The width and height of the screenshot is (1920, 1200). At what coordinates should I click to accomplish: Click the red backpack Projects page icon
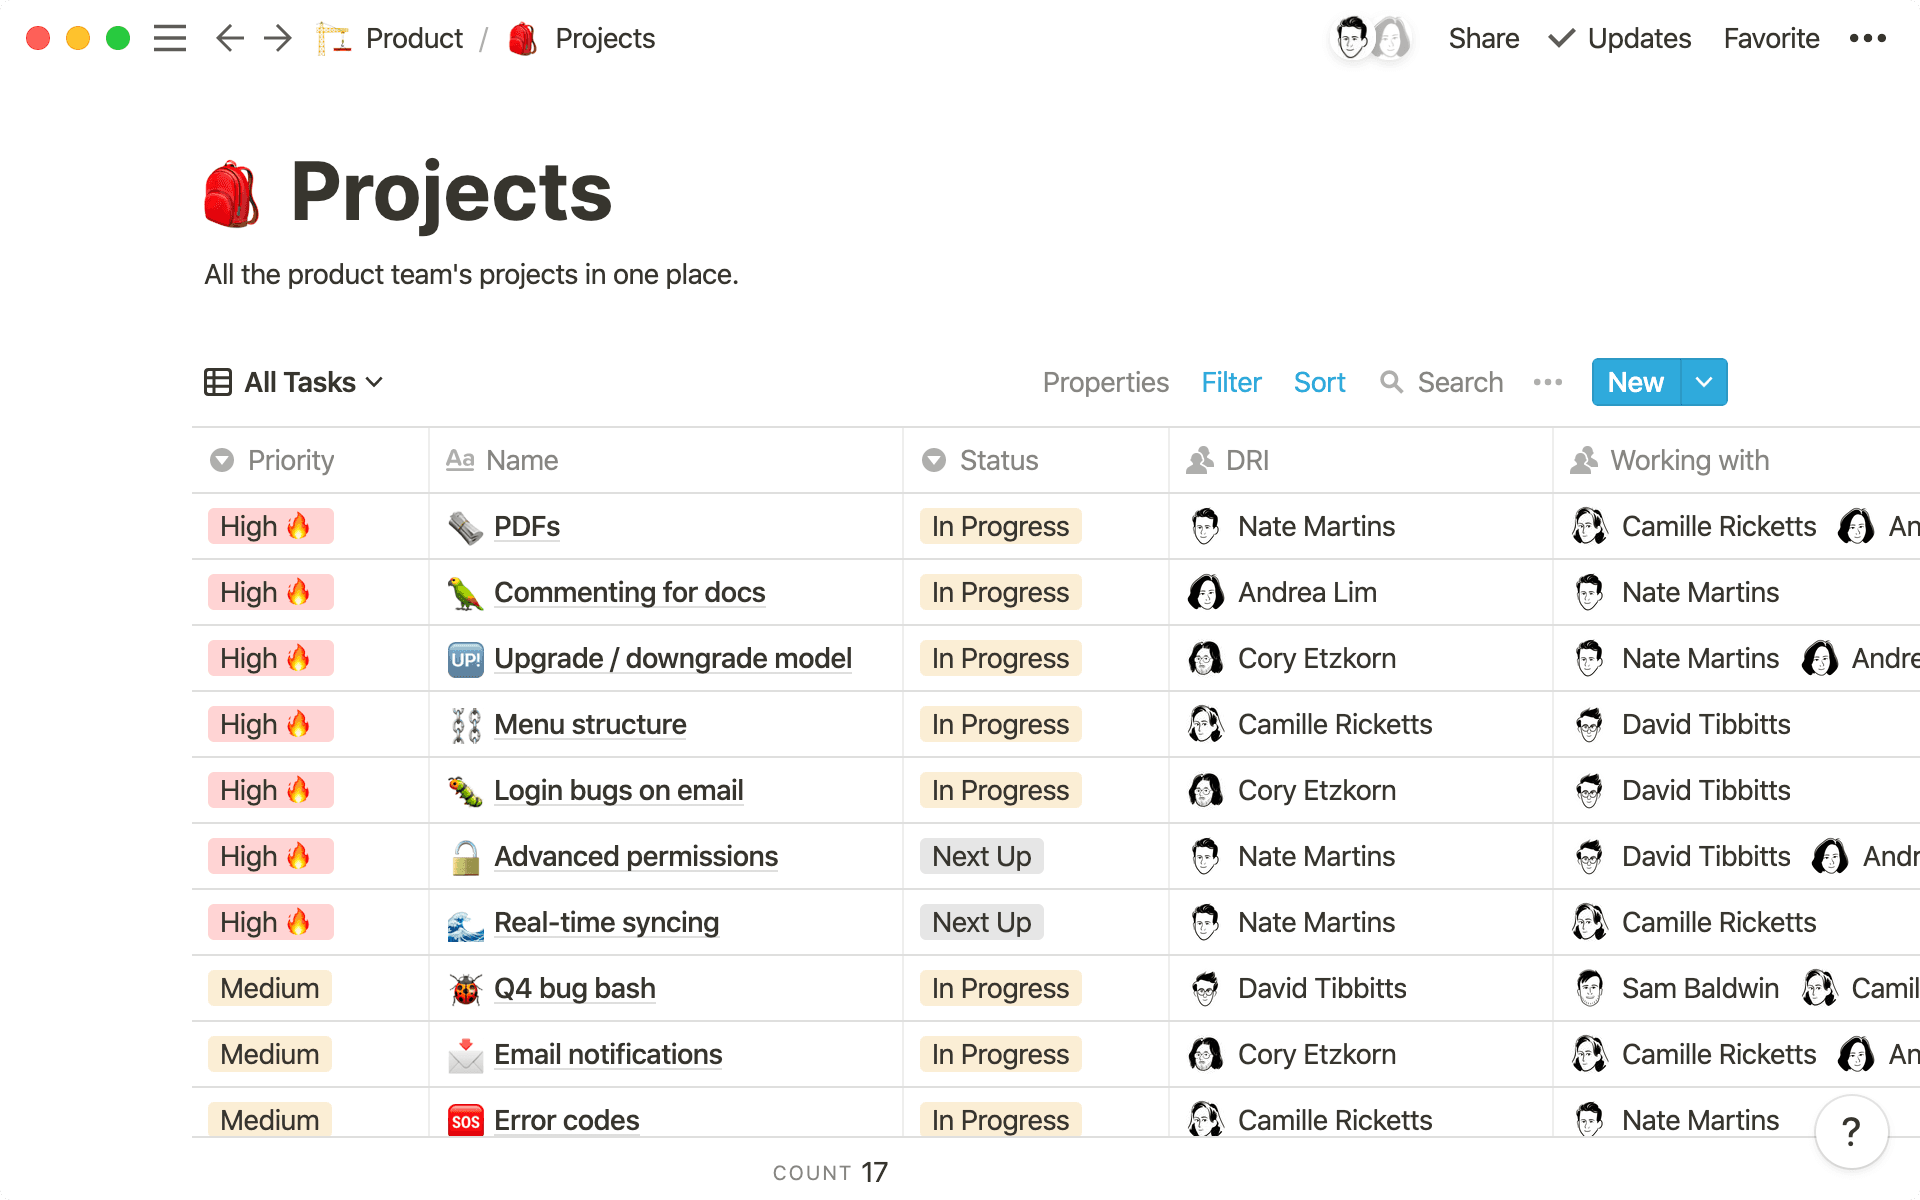click(x=232, y=192)
